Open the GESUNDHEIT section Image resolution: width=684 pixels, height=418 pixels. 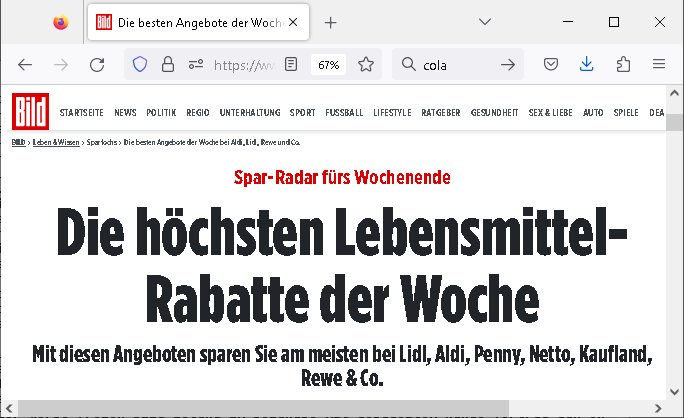pyautogui.click(x=494, y=113)
